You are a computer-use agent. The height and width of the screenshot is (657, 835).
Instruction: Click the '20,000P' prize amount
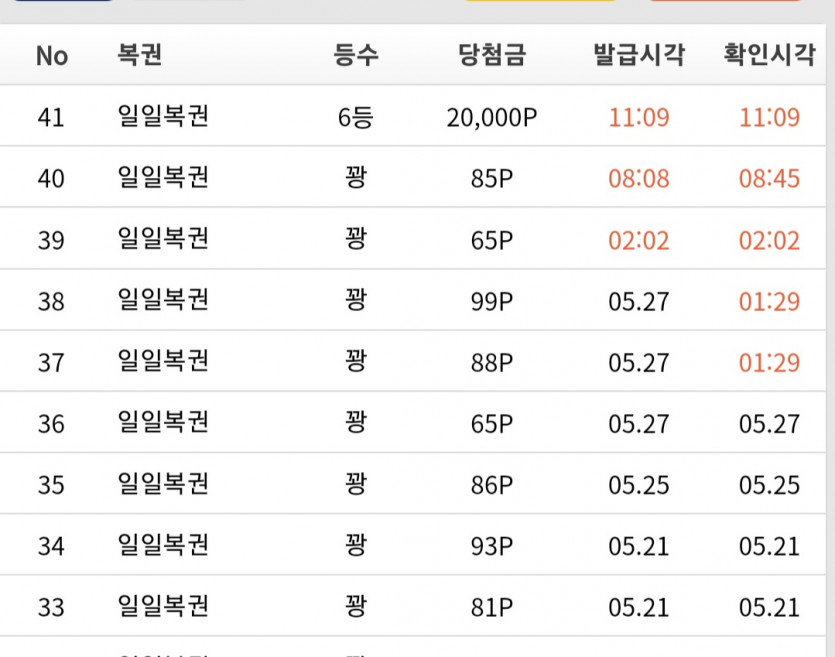[x=492, y=118]
